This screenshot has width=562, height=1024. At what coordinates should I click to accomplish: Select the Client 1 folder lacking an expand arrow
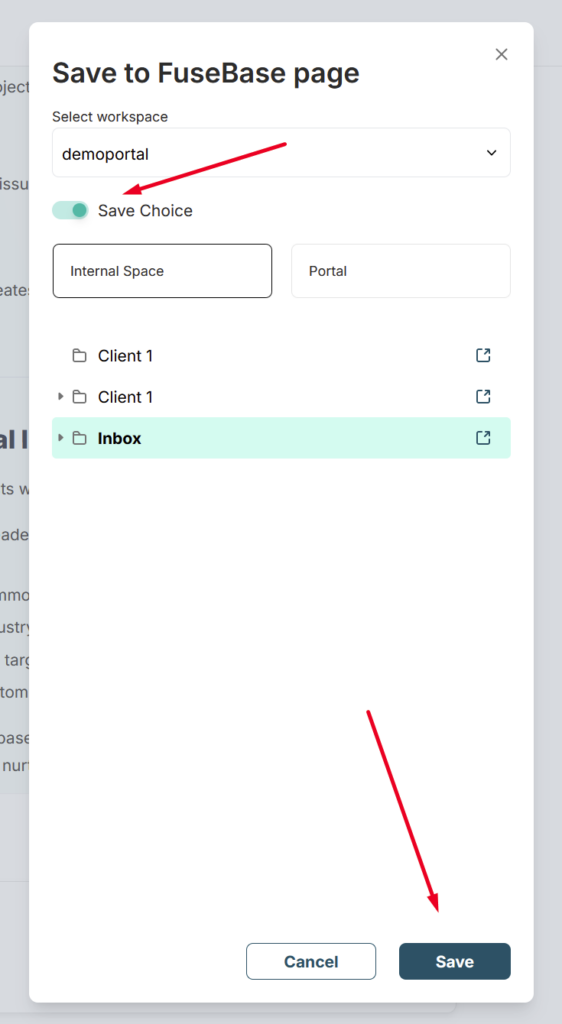pyautogui.click(x=281, y=356)
